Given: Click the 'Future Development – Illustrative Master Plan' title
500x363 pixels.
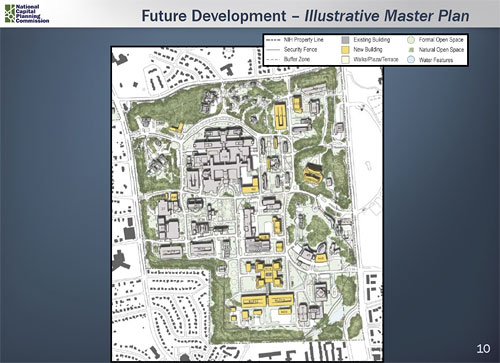Looking at the screenshot, I should coord(305,16).
